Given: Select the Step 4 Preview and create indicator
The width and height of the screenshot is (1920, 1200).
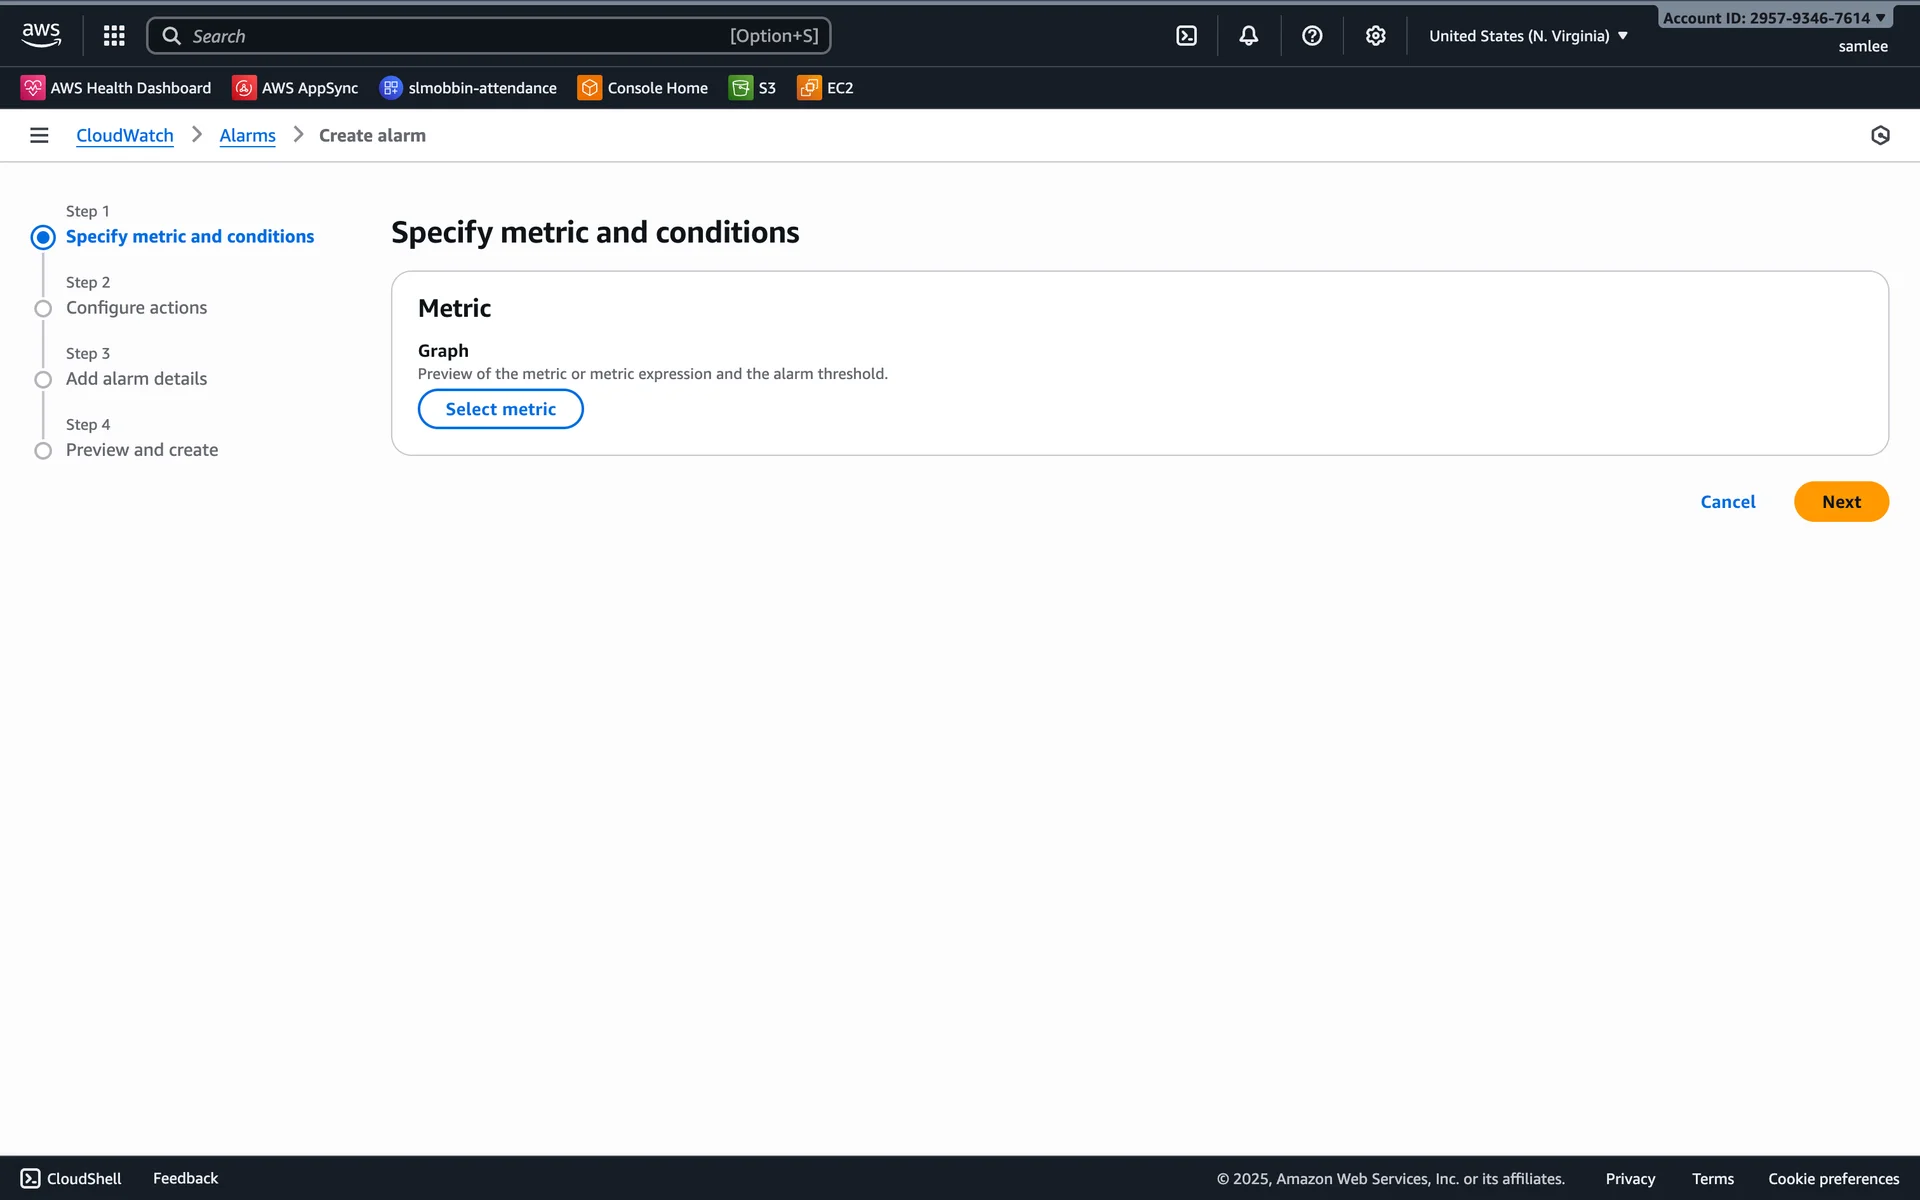Looking at the screenshot, I should (x=43, y=451).
